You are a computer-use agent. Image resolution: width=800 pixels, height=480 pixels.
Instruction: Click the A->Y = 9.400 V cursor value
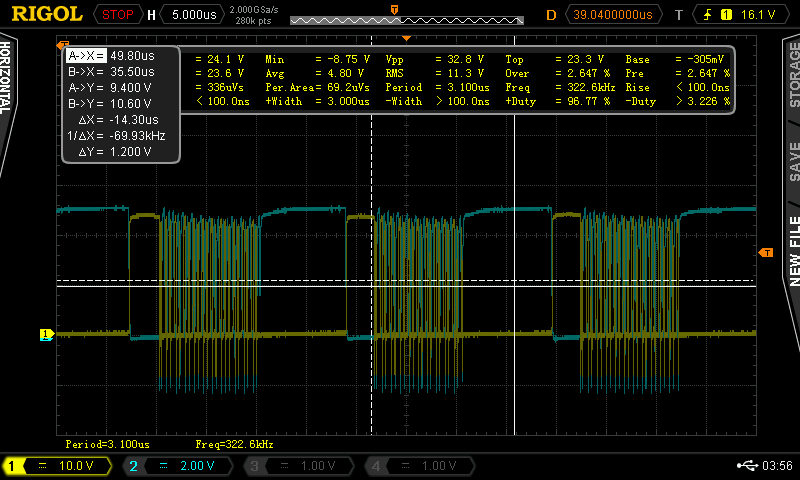tap(110, 88)
